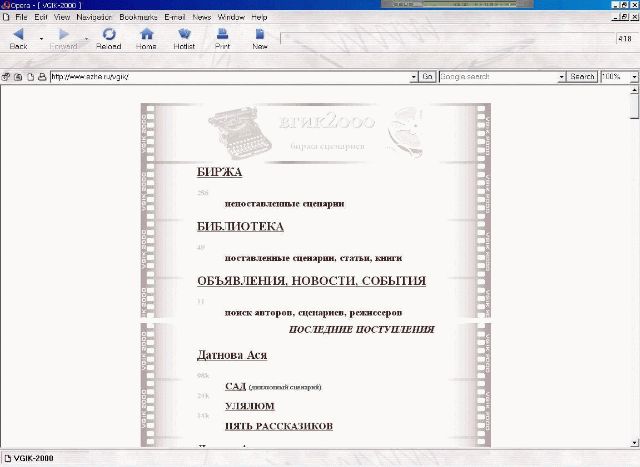Image resolution: width=640 pixels, height=467 pixels.
Task: Click the Go button
Action: tap(427, 77)
